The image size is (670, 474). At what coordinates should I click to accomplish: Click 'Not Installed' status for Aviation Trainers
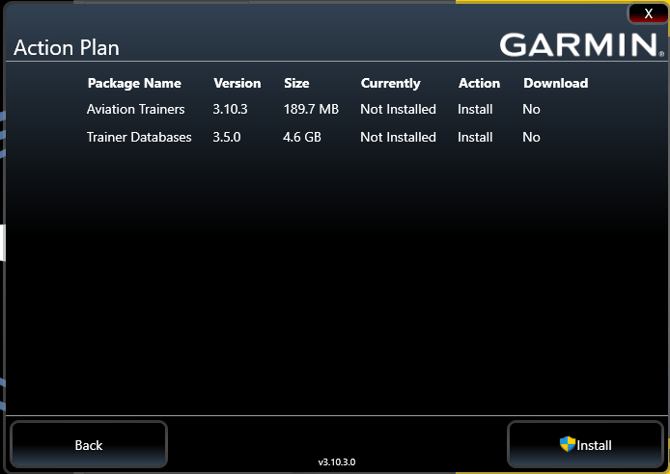coord(398,109)
